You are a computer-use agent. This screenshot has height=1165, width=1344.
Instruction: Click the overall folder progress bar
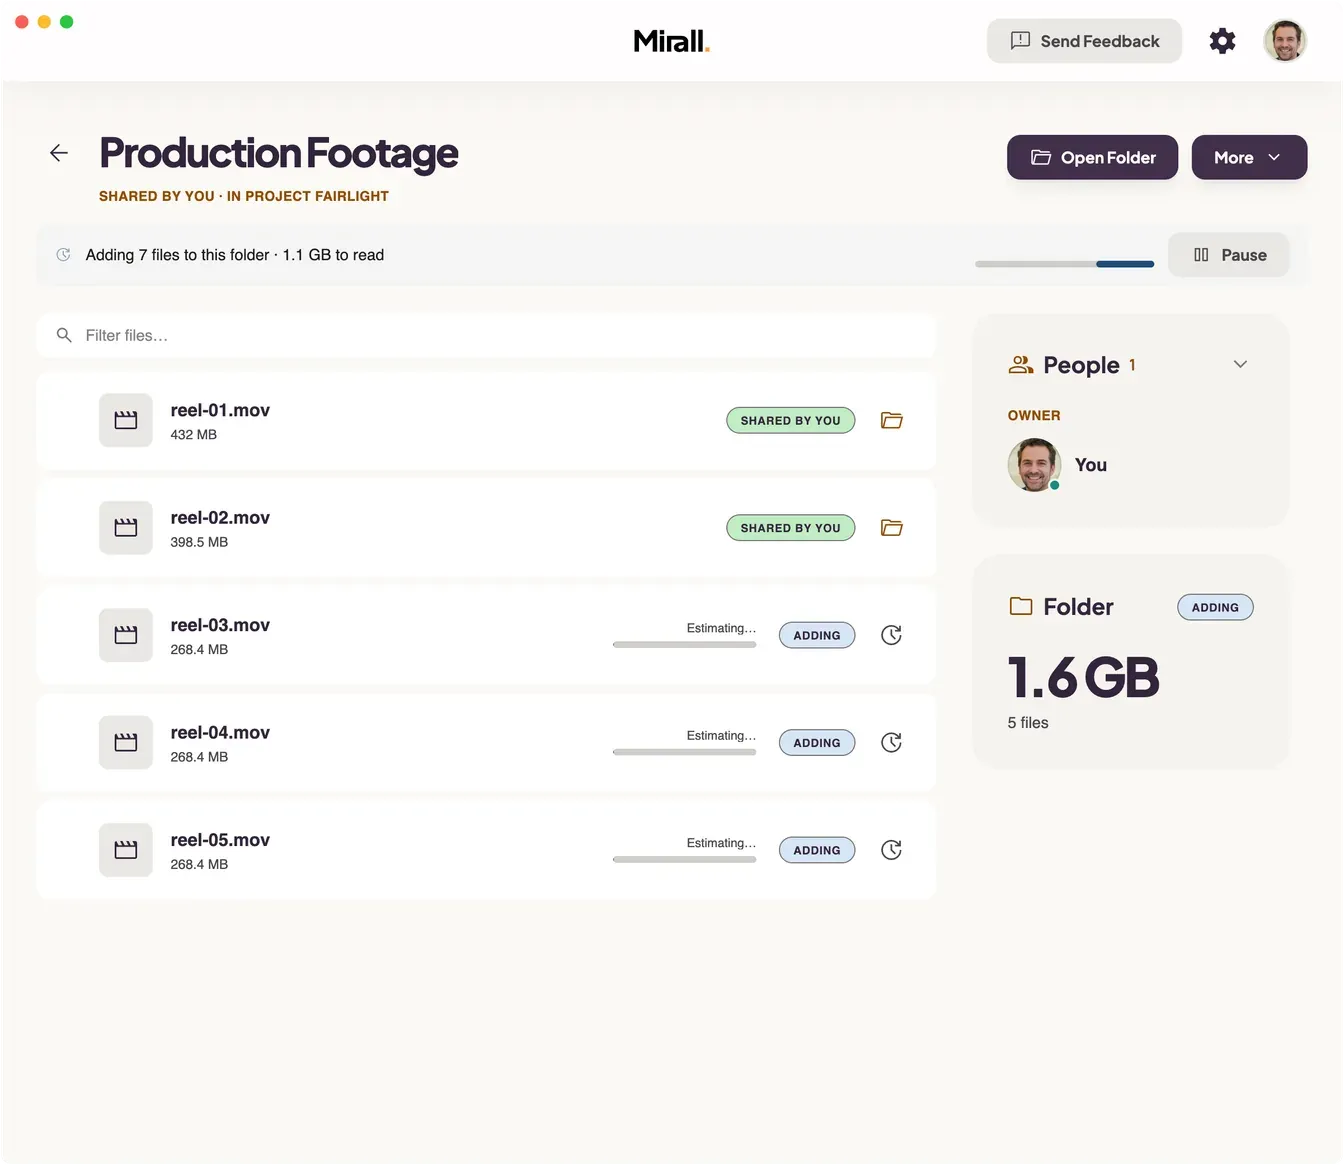tap(1064, 264)
